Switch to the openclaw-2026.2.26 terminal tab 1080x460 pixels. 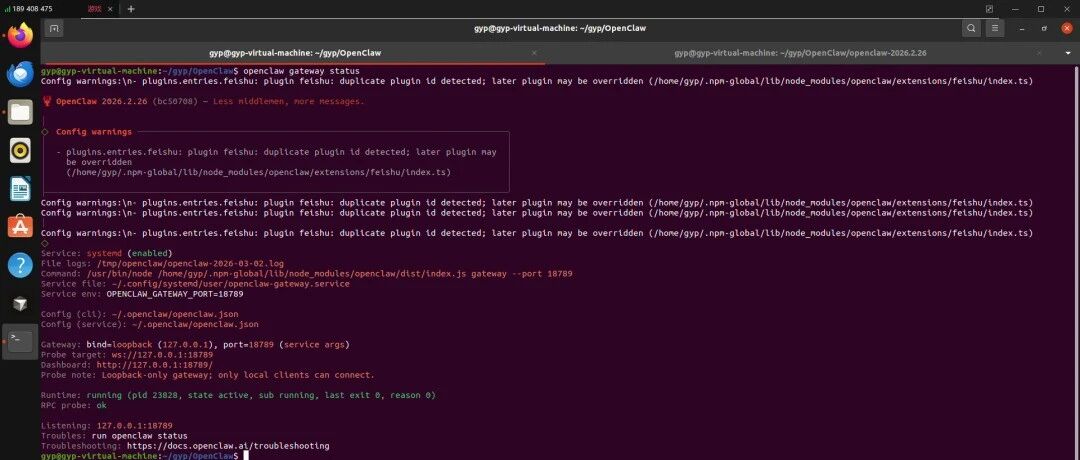(x=800, y=53)
